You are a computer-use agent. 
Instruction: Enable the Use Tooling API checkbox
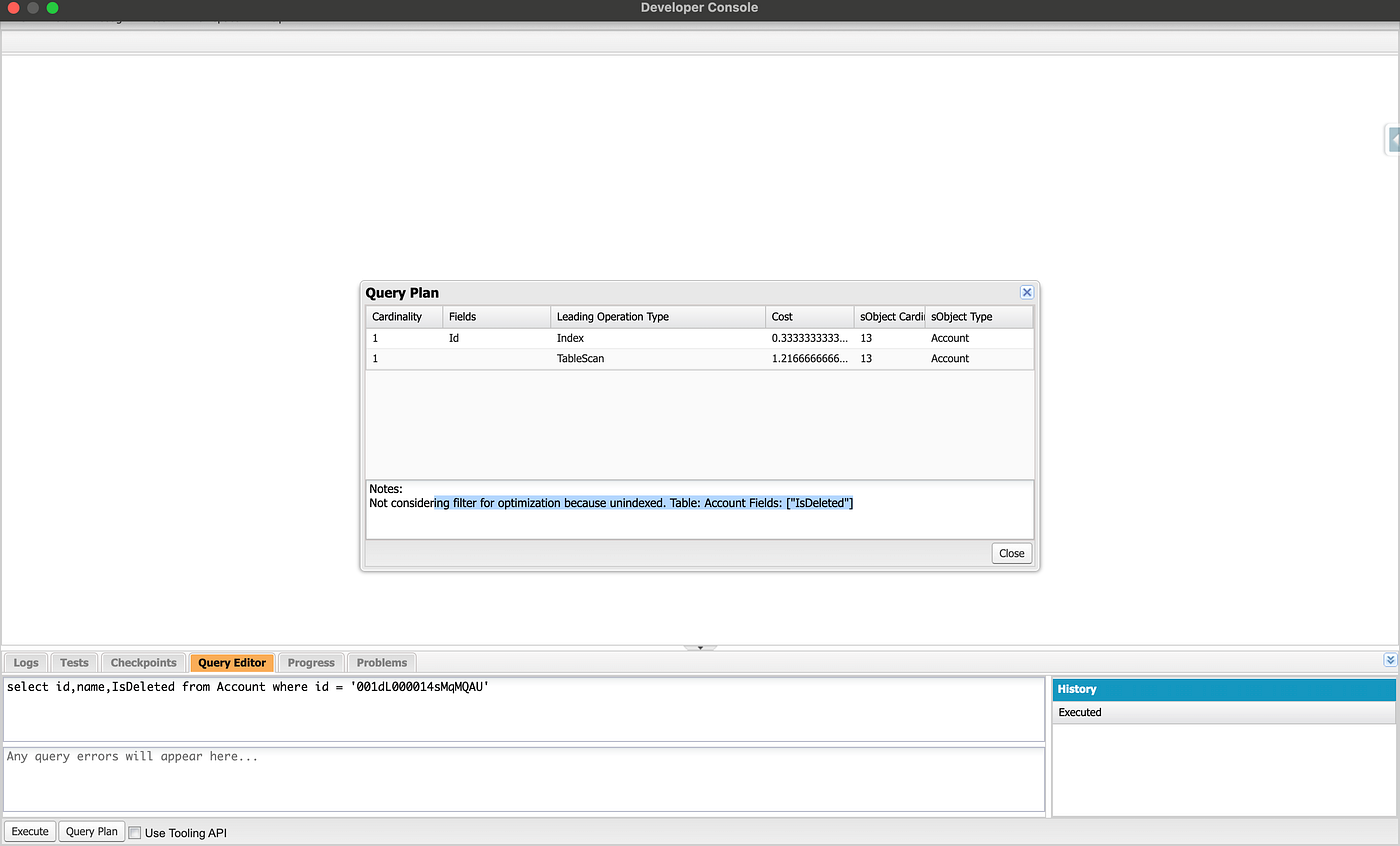tap(135, 832)
